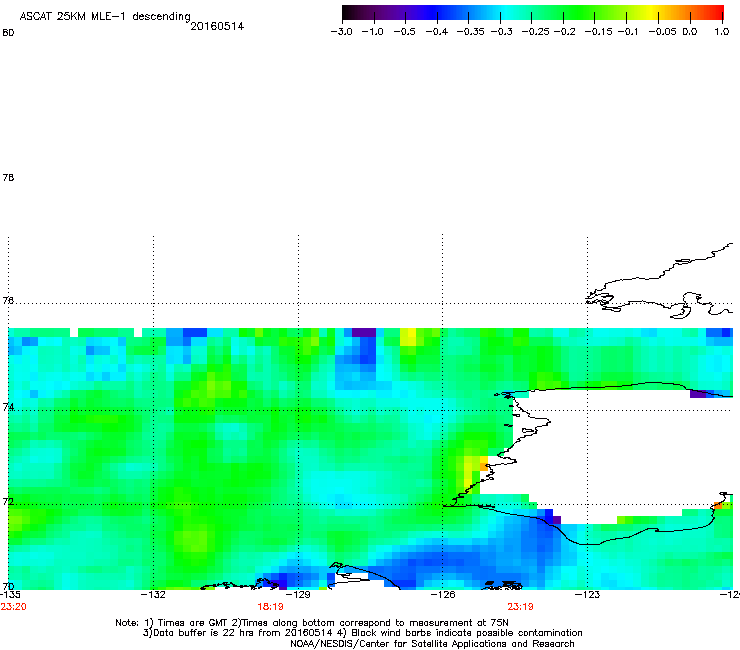This screenshot has height=650, width=740.
Task: Click the longitude label "-135"
Action: coord(10,594)
